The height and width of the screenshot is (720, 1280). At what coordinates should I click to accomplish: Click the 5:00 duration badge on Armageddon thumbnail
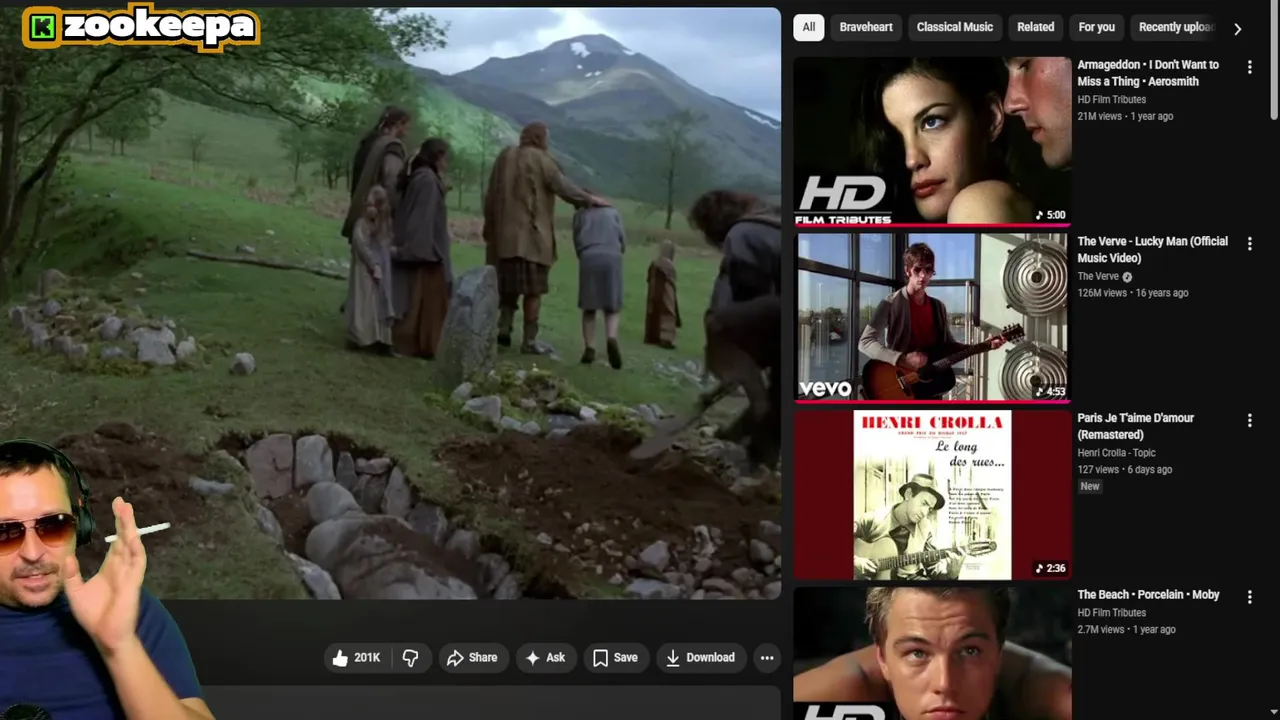pos(1050,215)
